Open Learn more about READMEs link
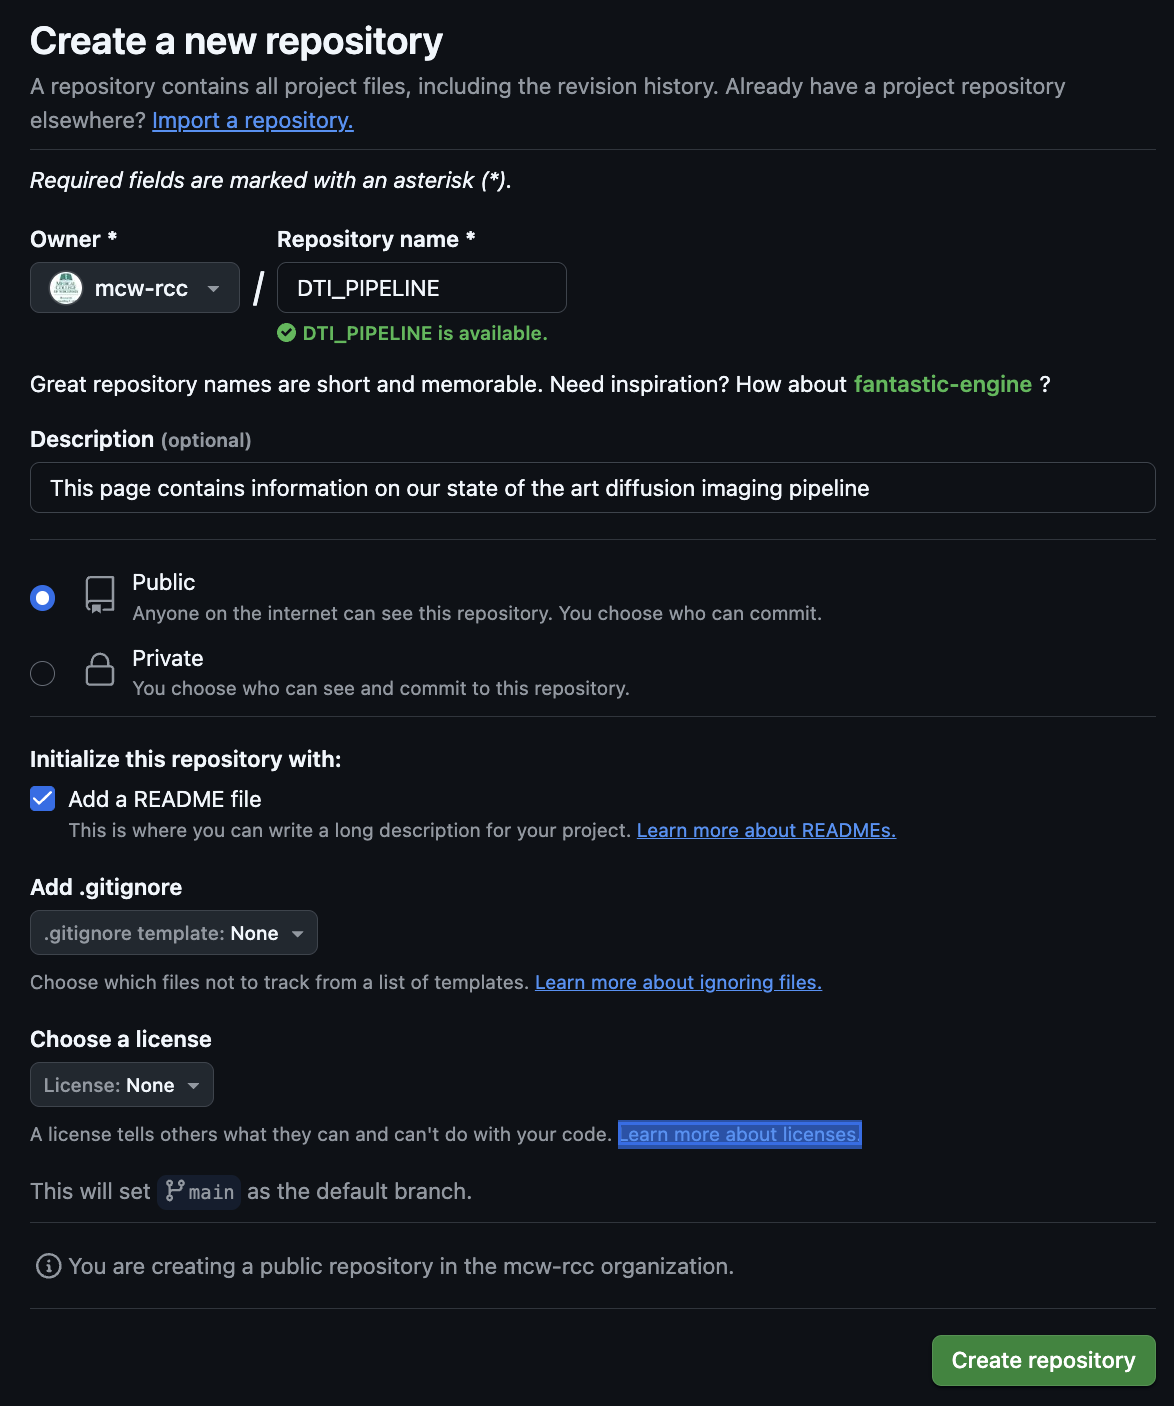This screenshot has width=1174, height=1406. (766, 830)
